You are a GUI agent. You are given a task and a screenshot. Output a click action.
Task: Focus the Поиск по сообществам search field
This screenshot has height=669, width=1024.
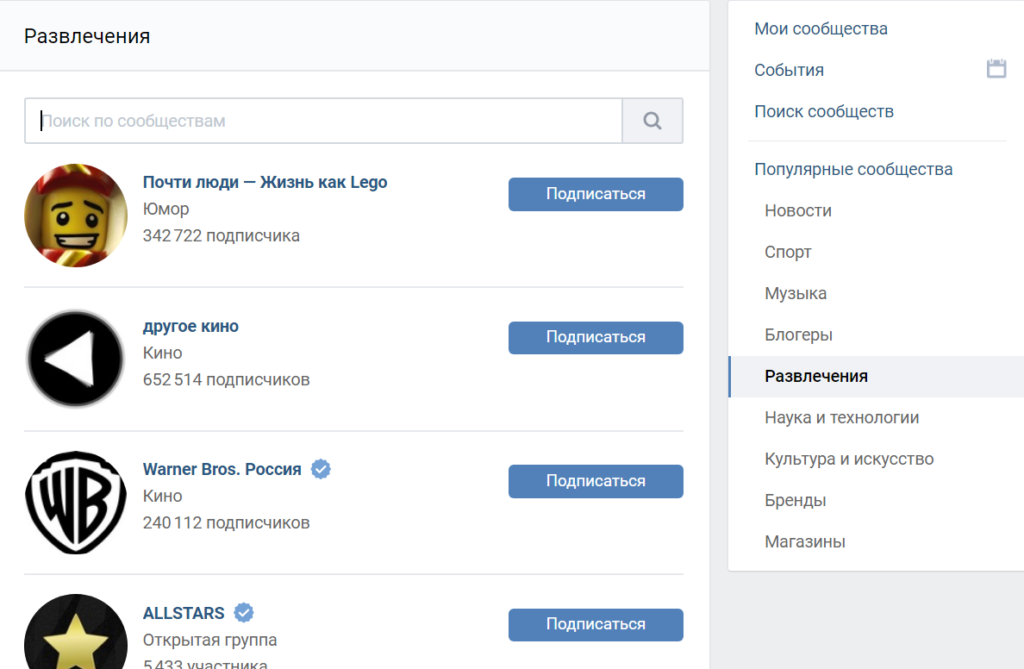coord(323,121)
